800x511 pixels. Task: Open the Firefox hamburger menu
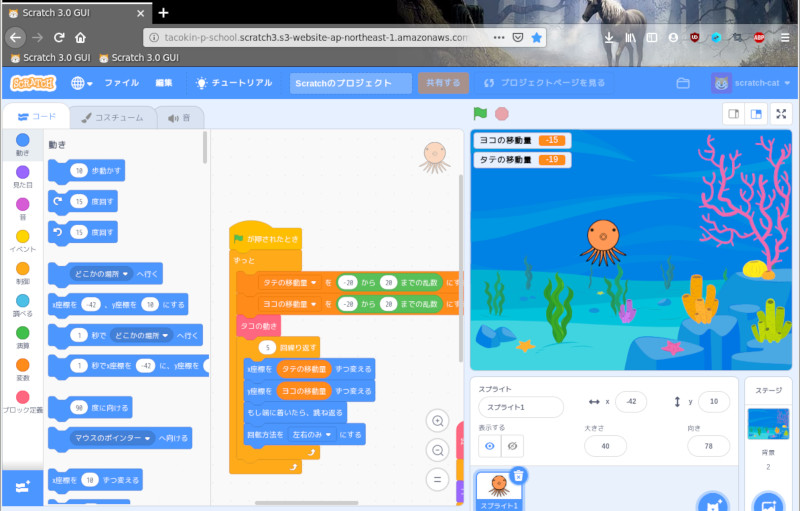(785, 37)
